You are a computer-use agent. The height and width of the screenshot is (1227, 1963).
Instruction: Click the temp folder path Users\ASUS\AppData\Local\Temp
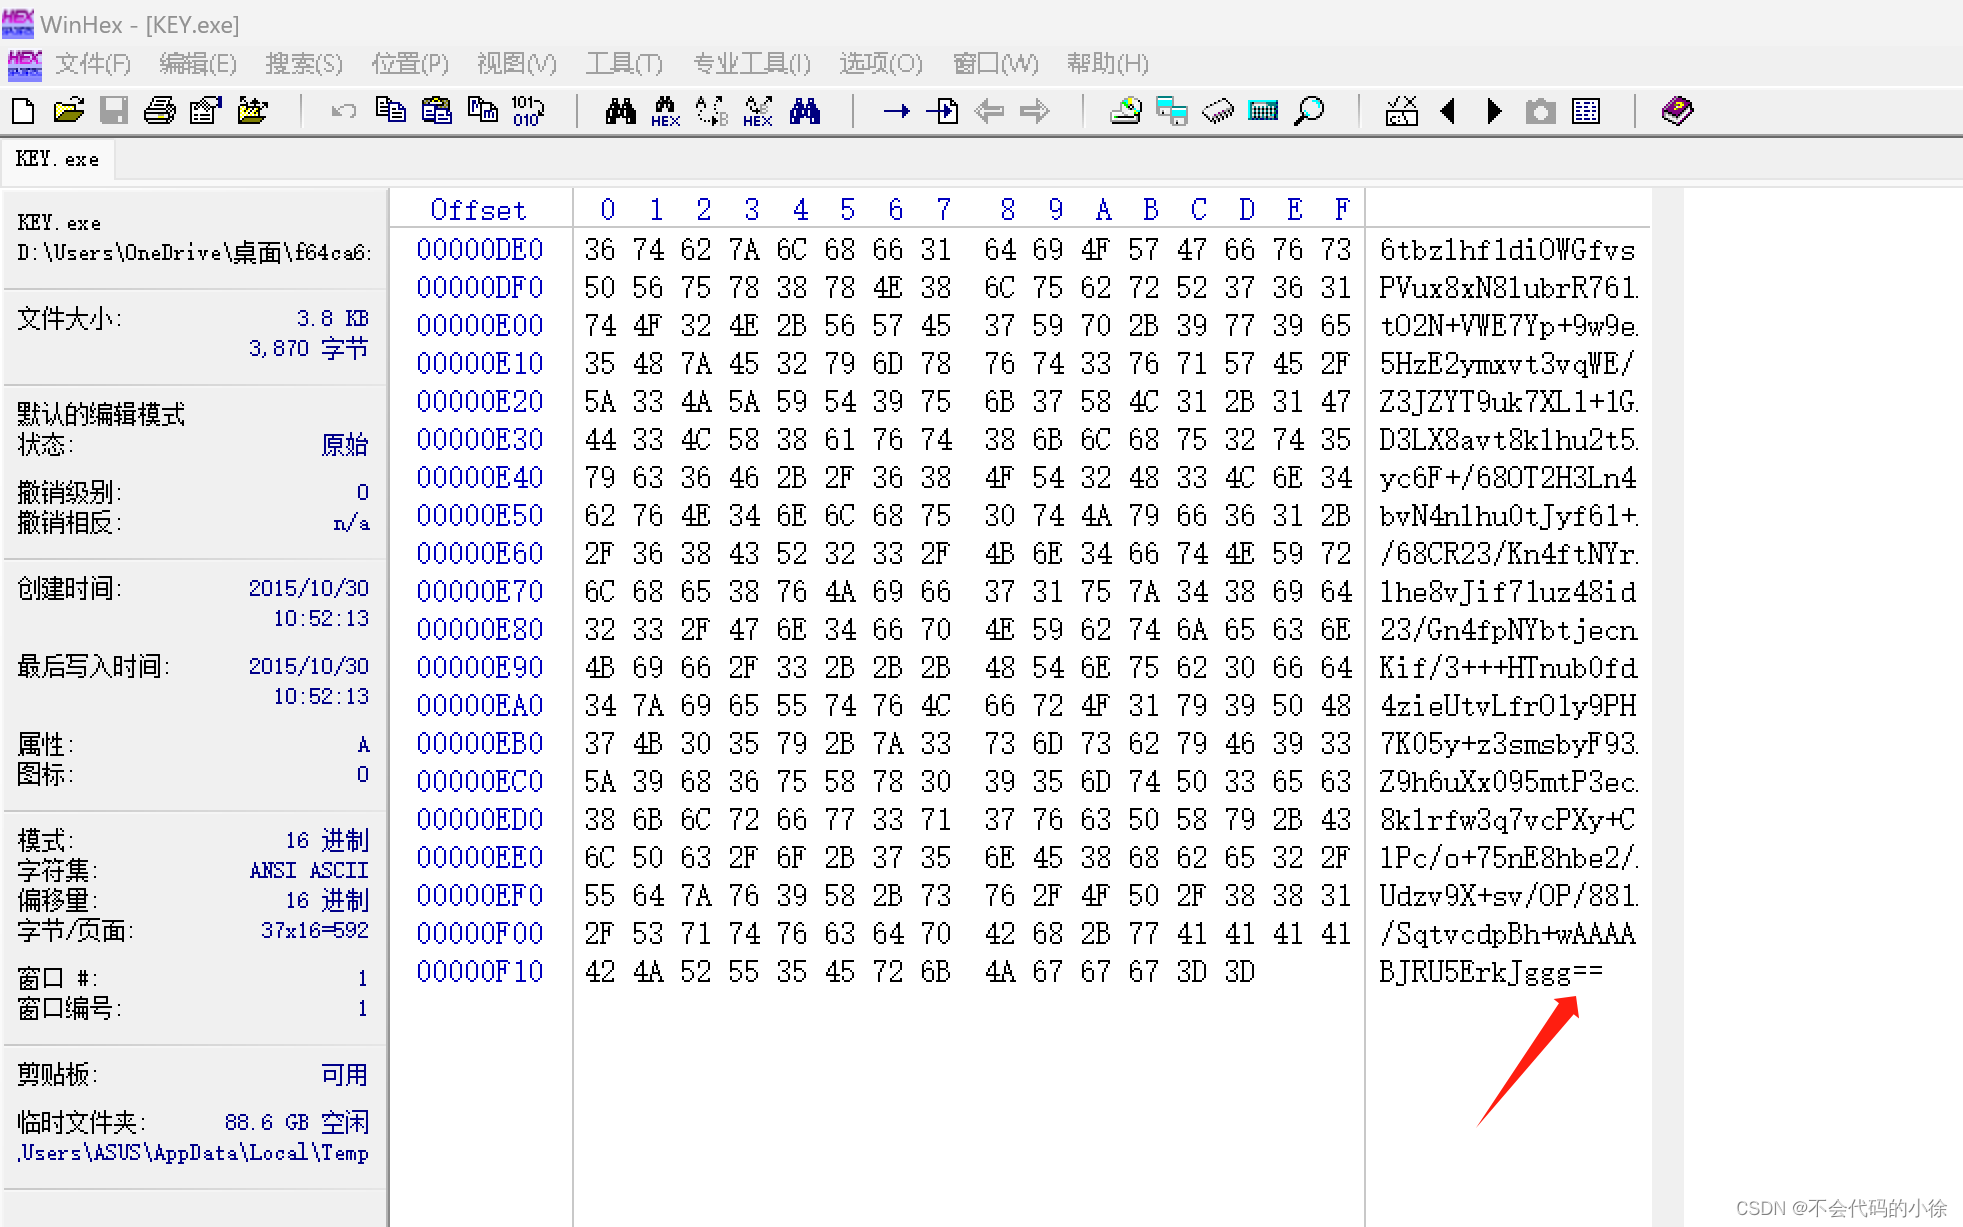pyautogui.click(x=194, y=1153)
